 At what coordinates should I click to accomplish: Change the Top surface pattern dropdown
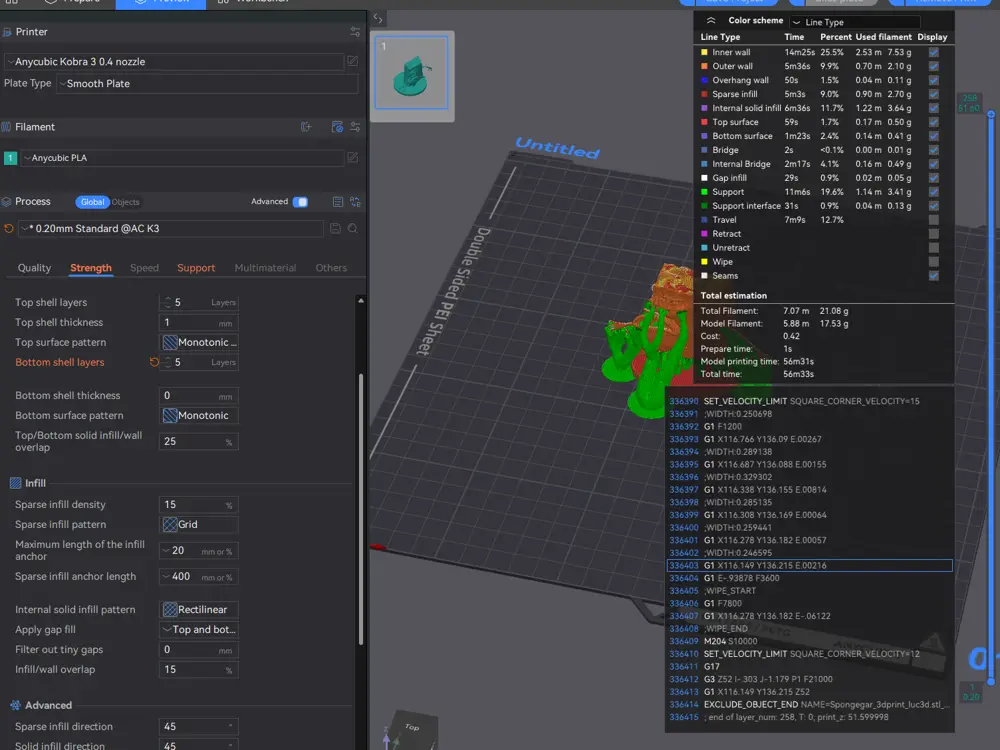point(199,342)
